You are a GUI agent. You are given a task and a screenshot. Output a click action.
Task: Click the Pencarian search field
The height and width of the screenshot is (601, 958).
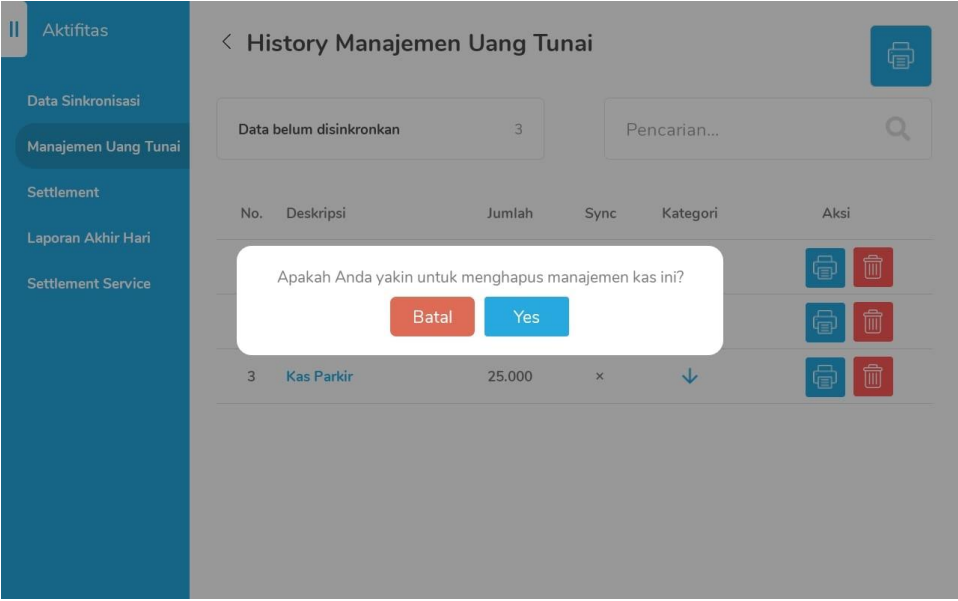pos(740,130)
